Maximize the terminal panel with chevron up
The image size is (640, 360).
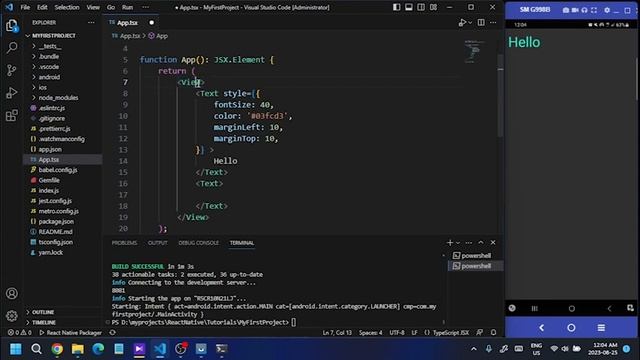pyautogui.click(x=481, y=242)
